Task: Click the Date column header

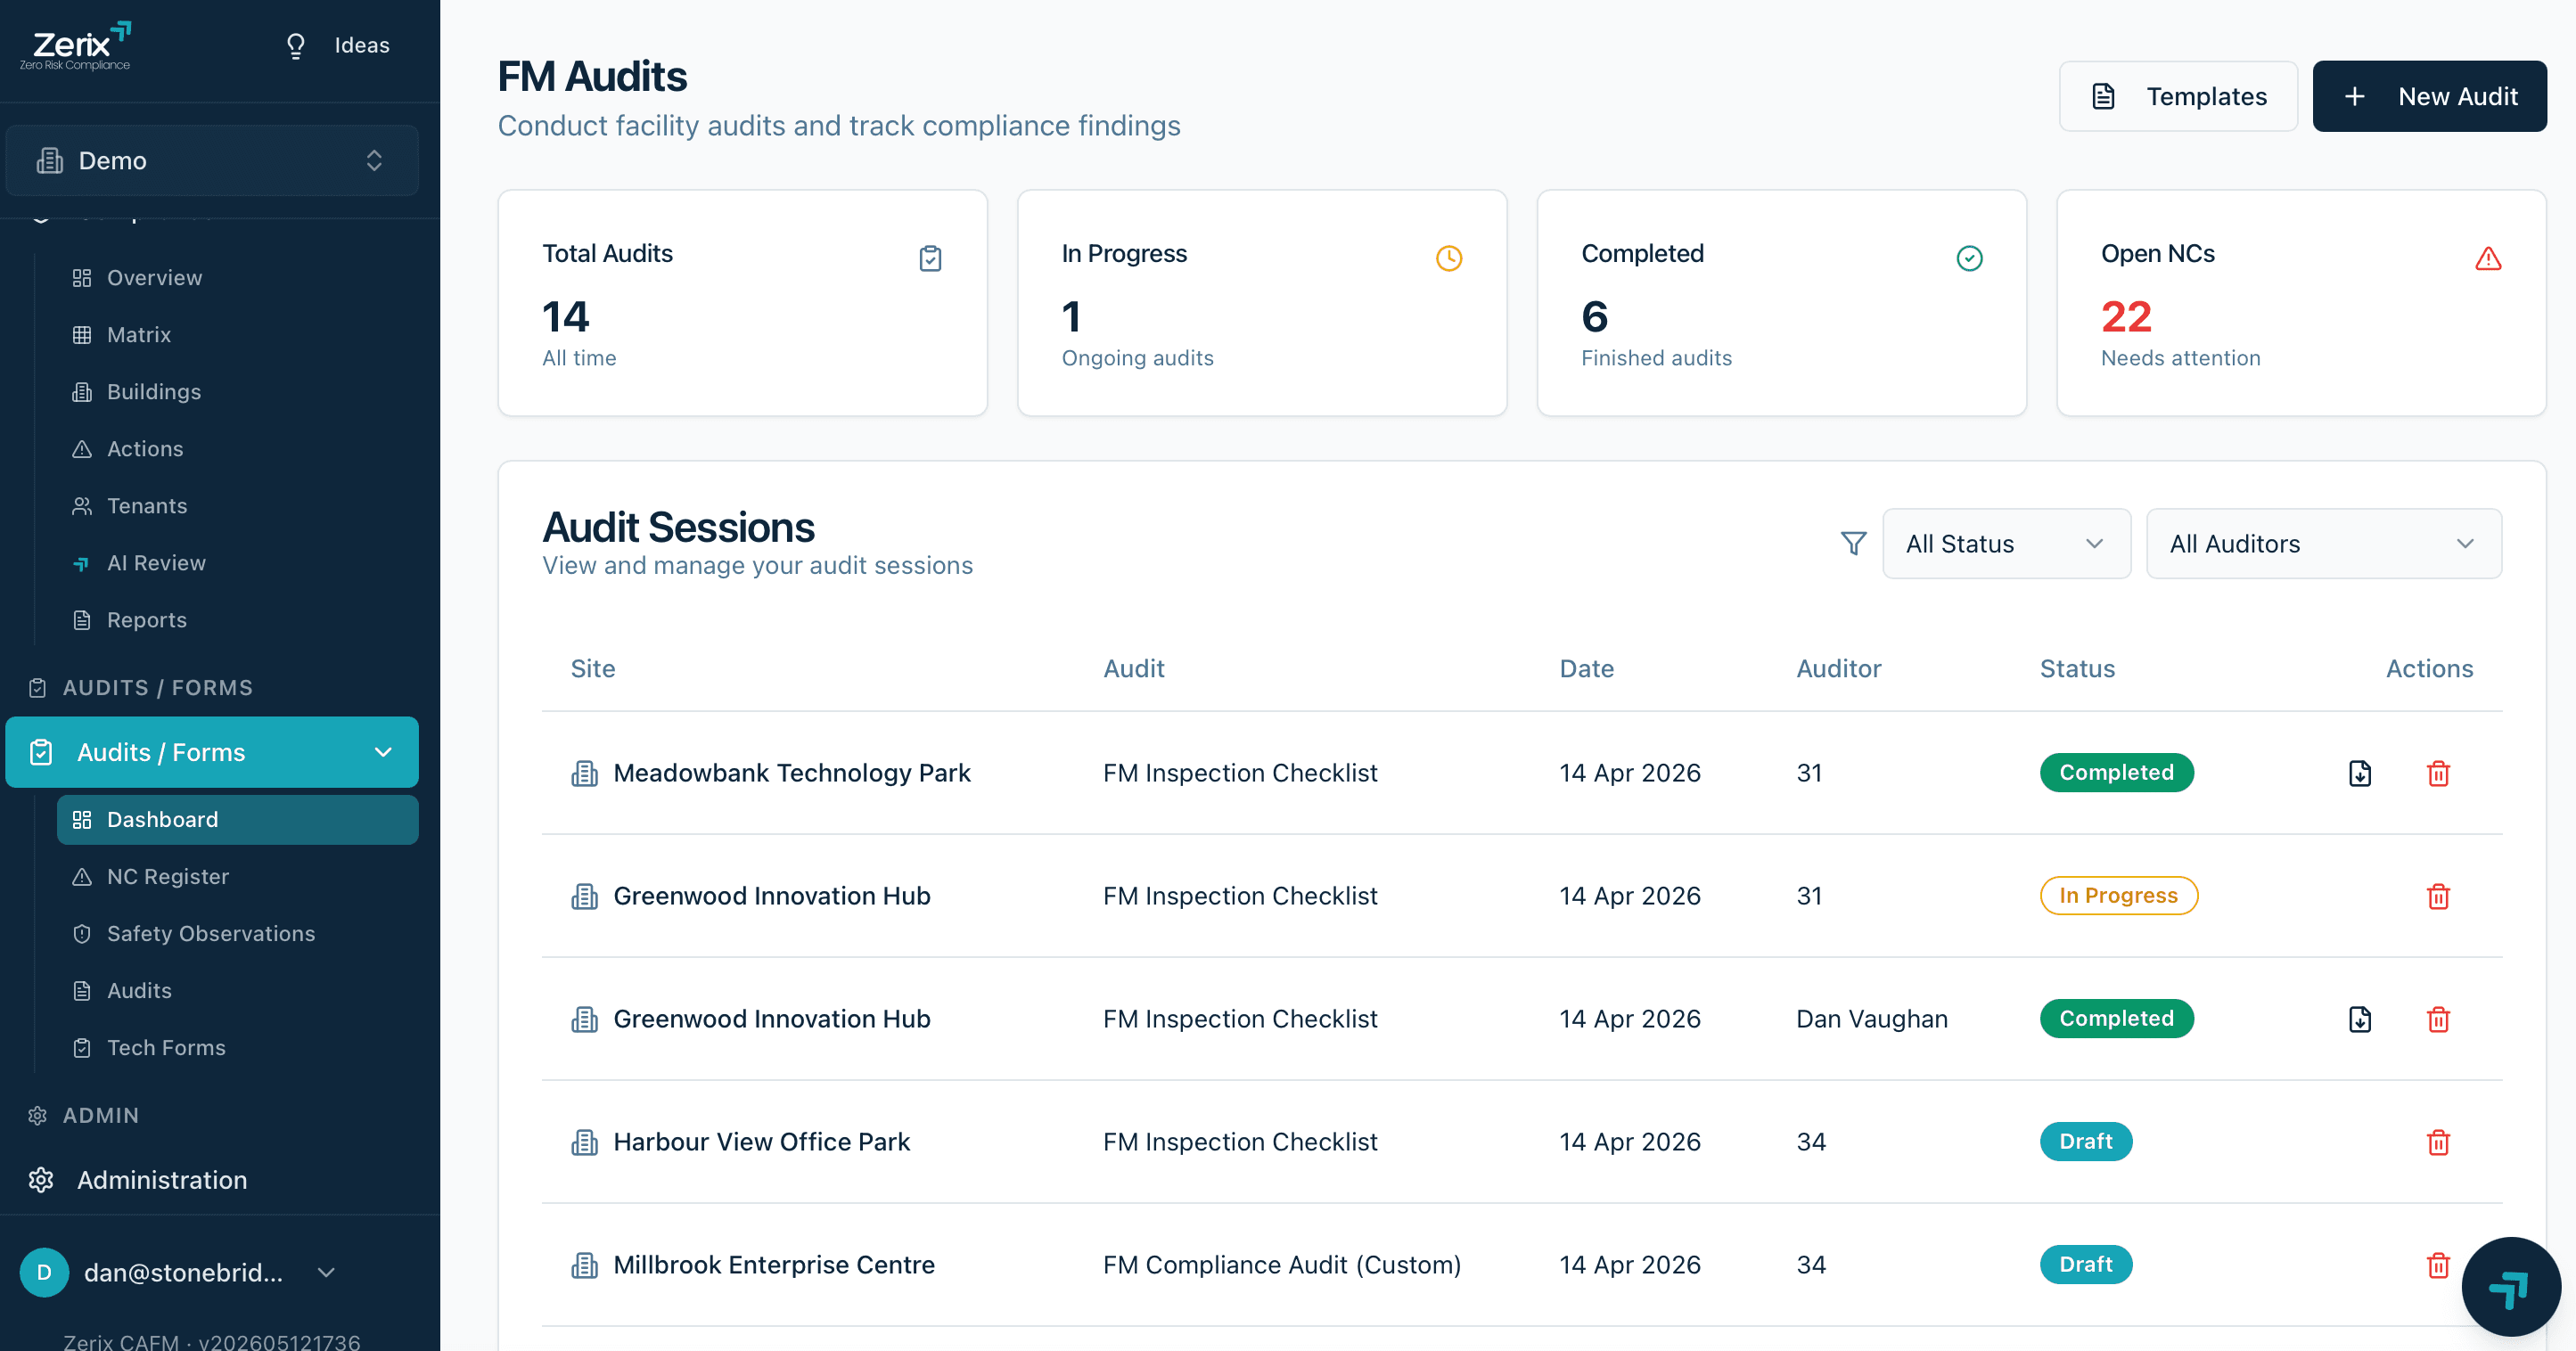Action: point(1586,669)
